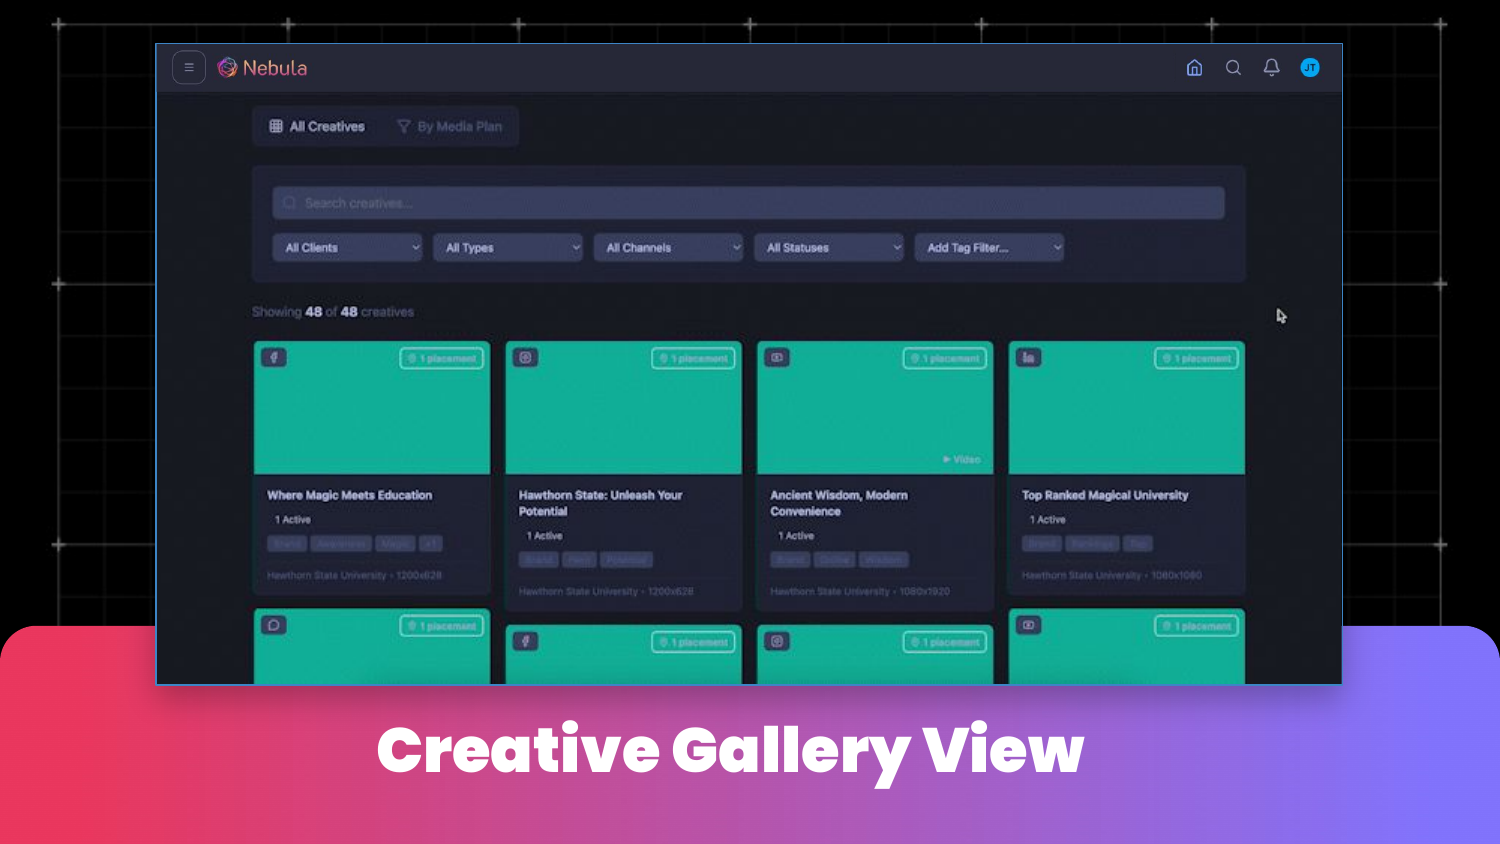This screenshot has height=844, width=1500.
Task: Open notifications bell
Action: click(1271, 68)
